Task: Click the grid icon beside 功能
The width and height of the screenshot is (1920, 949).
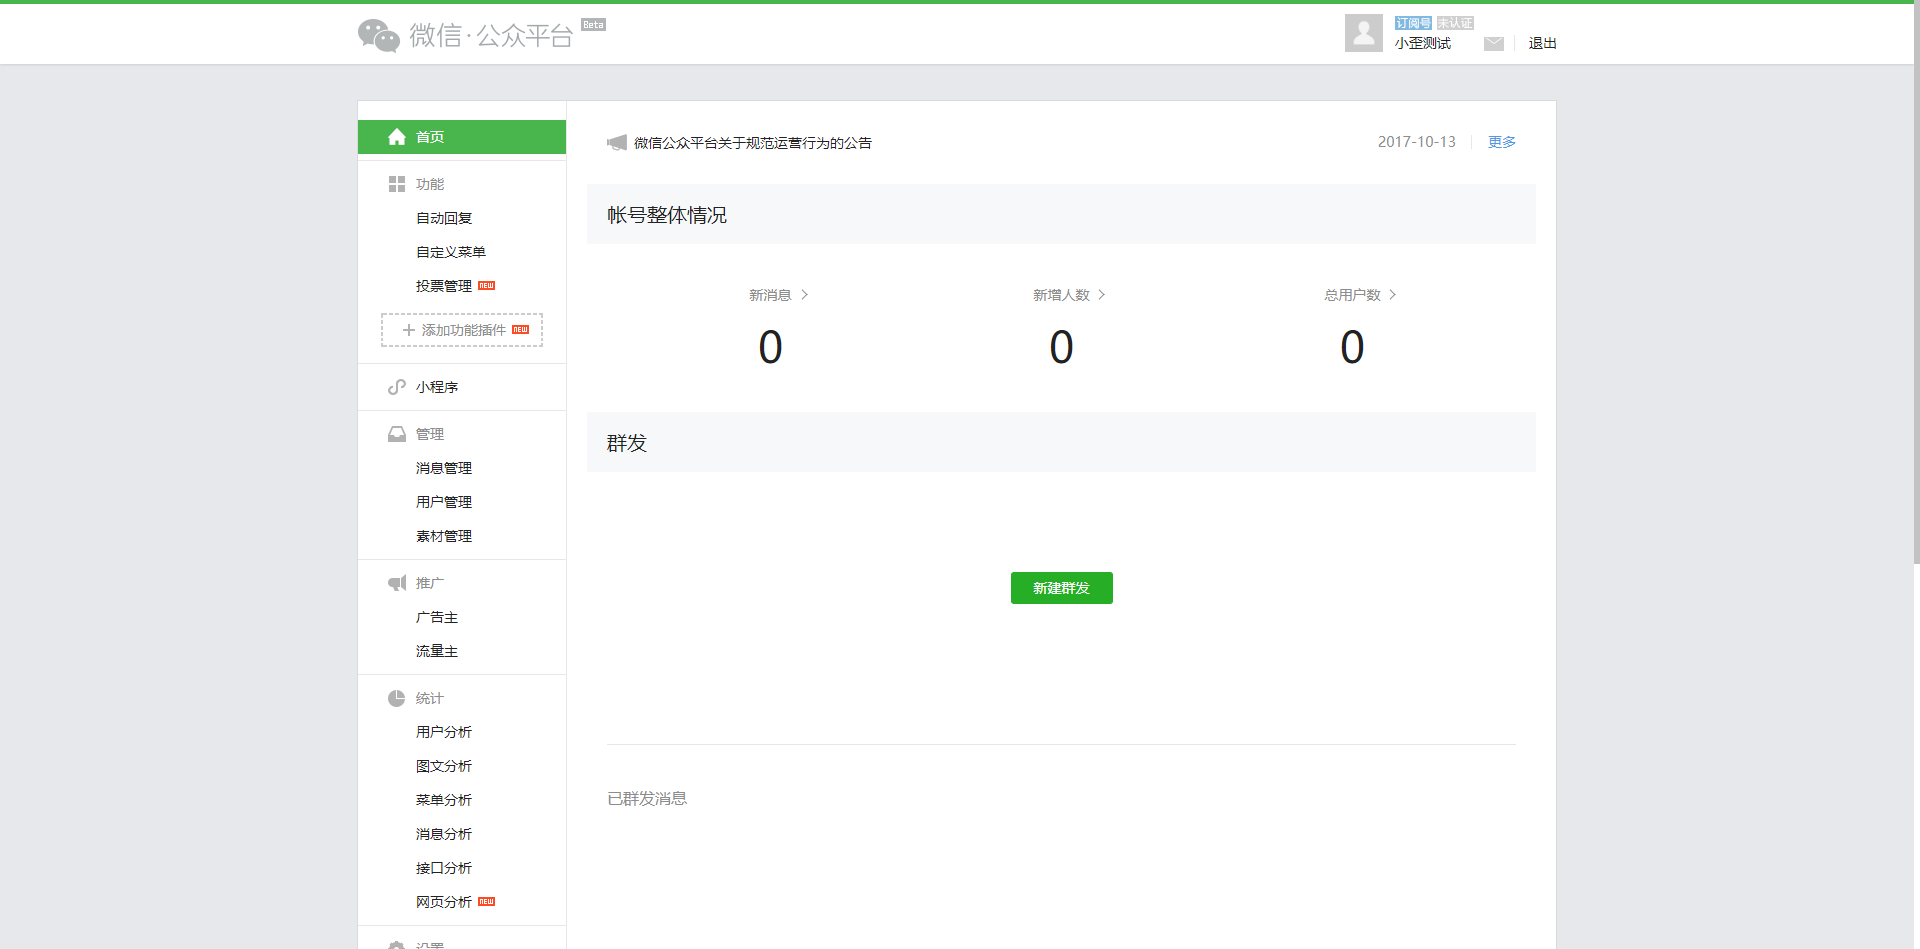Action: tap(397, 184)
